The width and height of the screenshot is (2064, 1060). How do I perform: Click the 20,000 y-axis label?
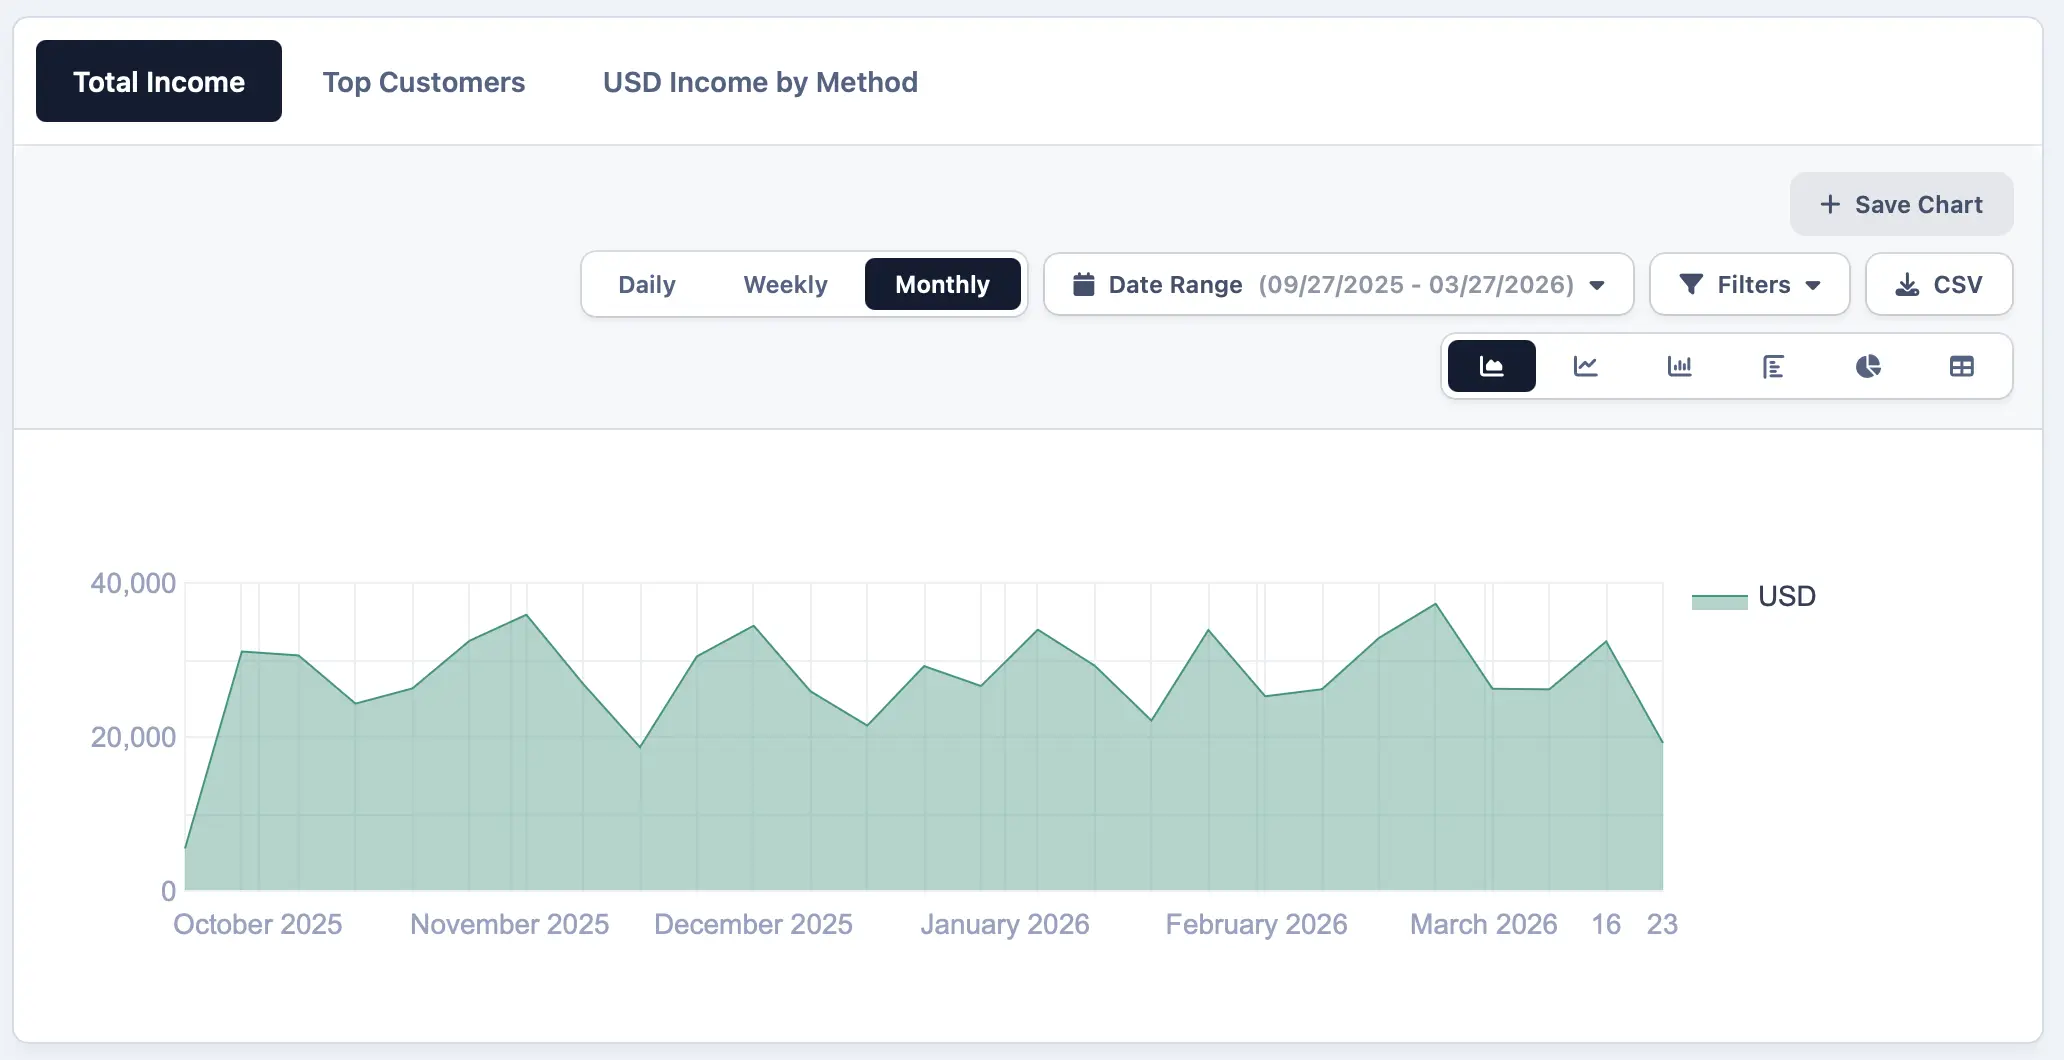(133, 737)
